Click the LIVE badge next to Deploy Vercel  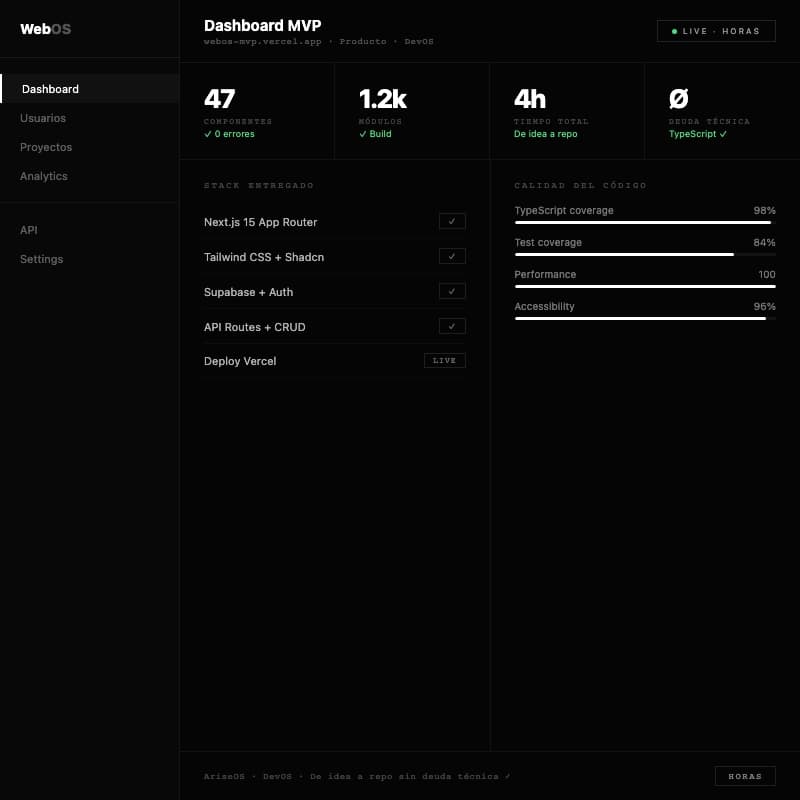coord(444,361)
